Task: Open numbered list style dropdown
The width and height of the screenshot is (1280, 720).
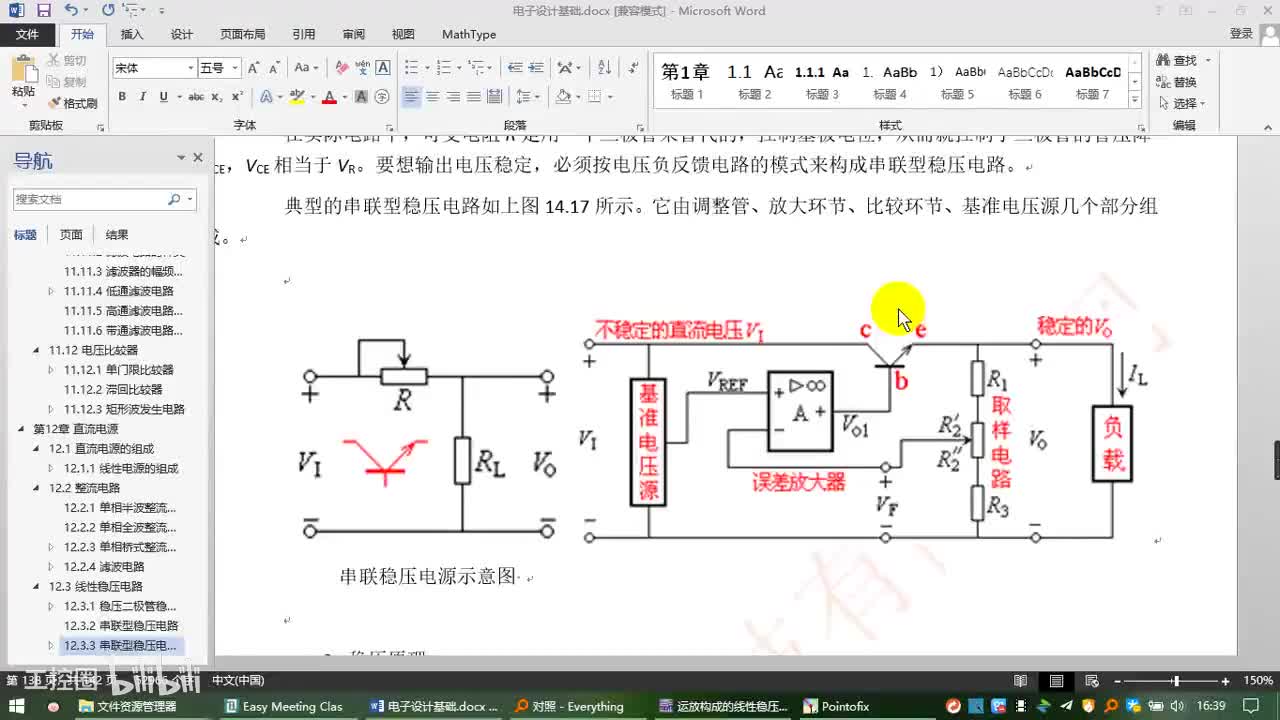Action: 457,68
